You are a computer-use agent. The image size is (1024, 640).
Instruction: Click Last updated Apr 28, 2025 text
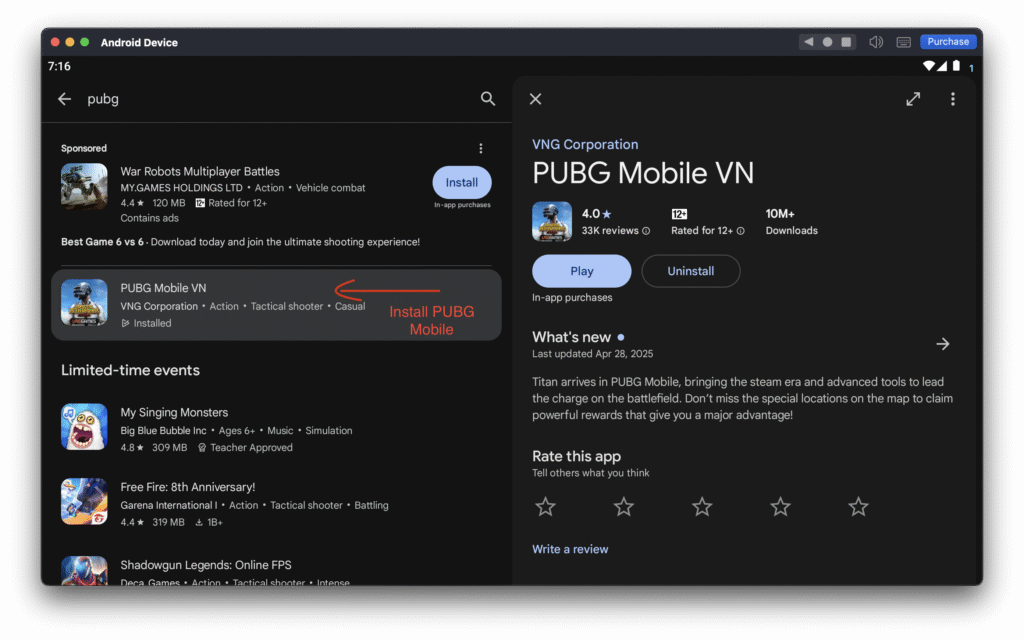click(592, 354)
